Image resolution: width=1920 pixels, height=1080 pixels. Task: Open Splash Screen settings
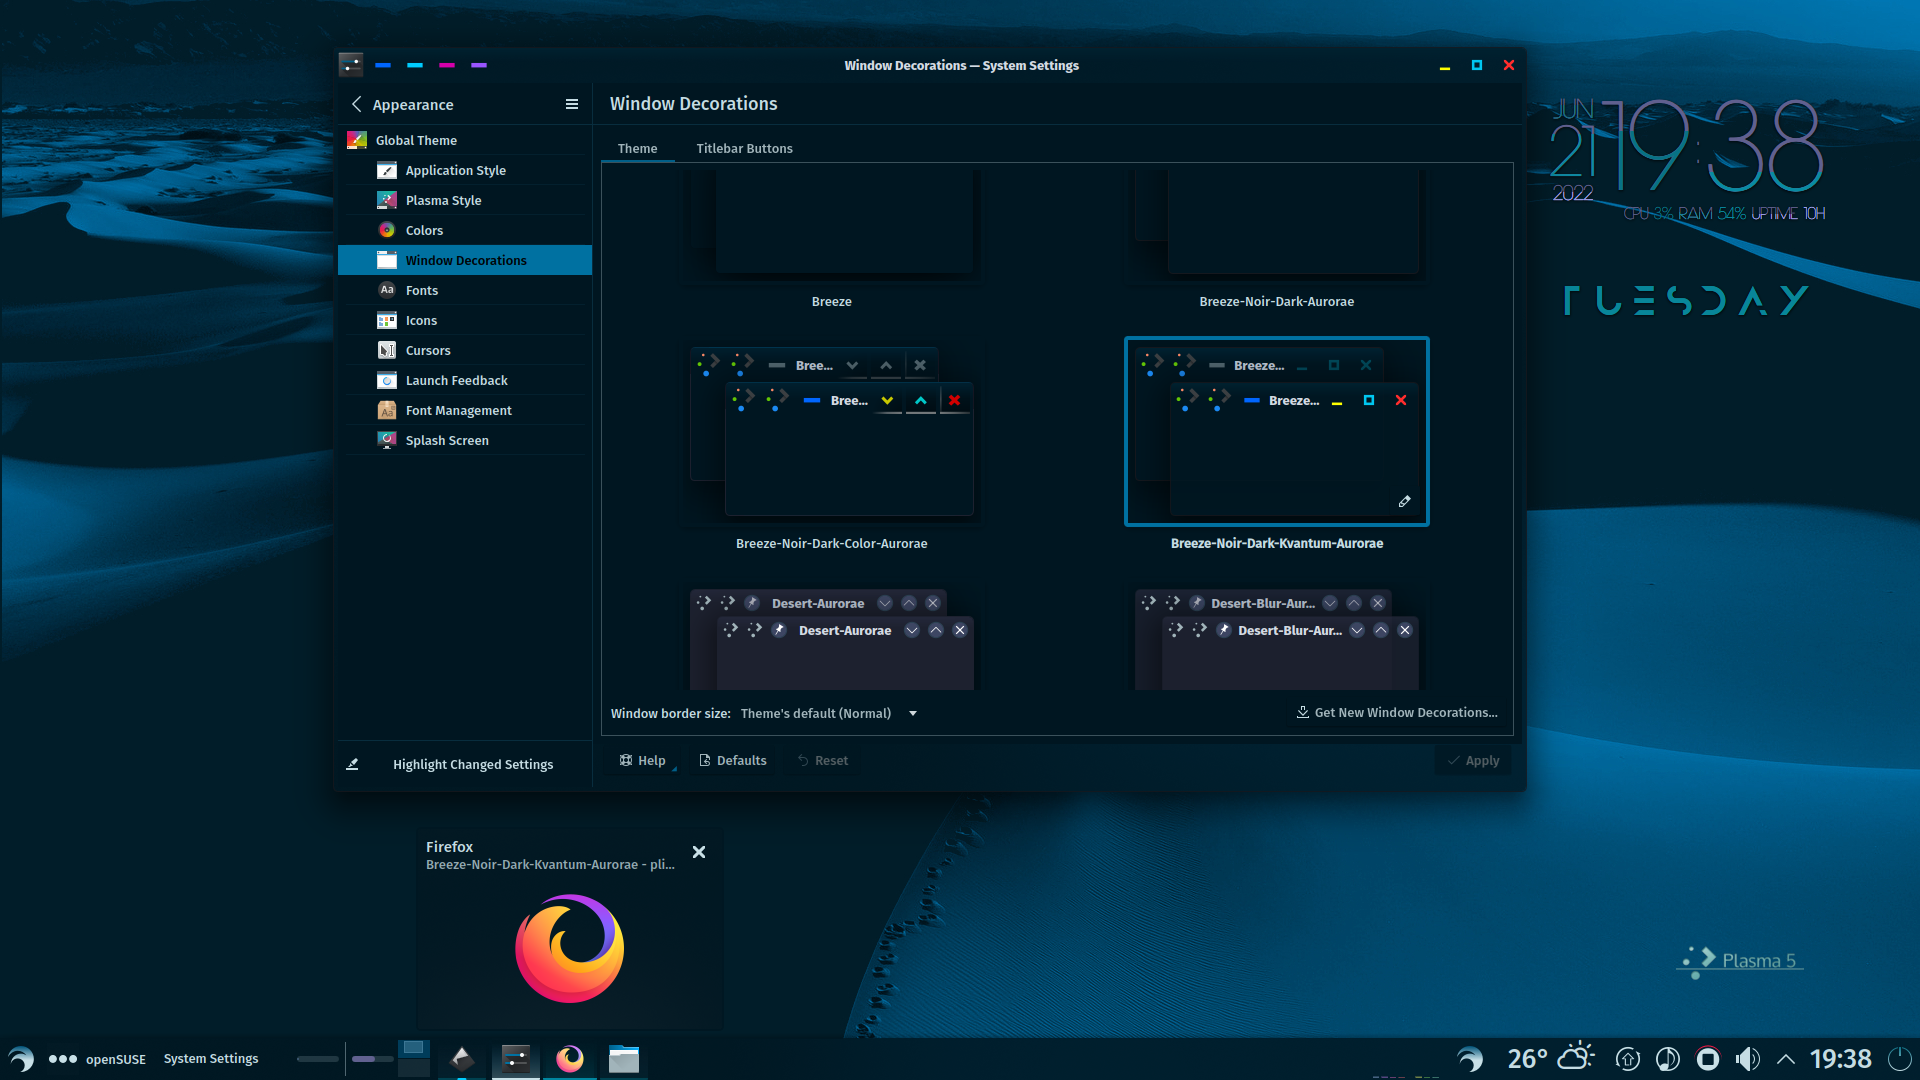click(x=465, y=440)
